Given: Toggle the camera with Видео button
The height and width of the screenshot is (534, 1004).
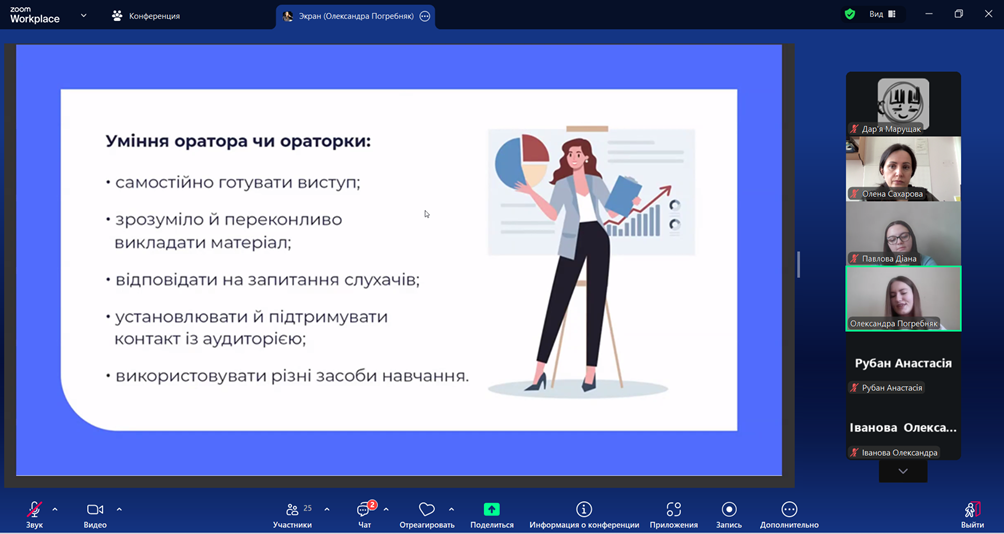Looking at the screenshot, I should click(x=95, y=514).
